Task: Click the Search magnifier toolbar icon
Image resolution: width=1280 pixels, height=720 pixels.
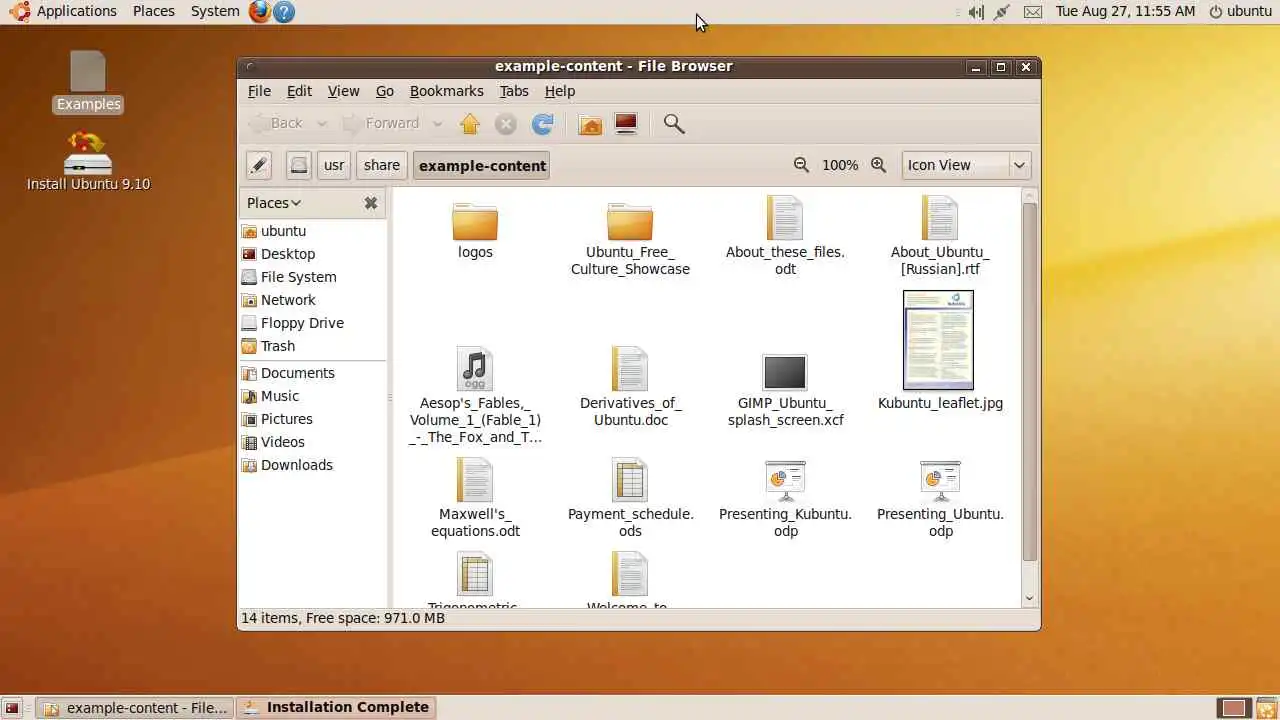Action: point(674,124)
